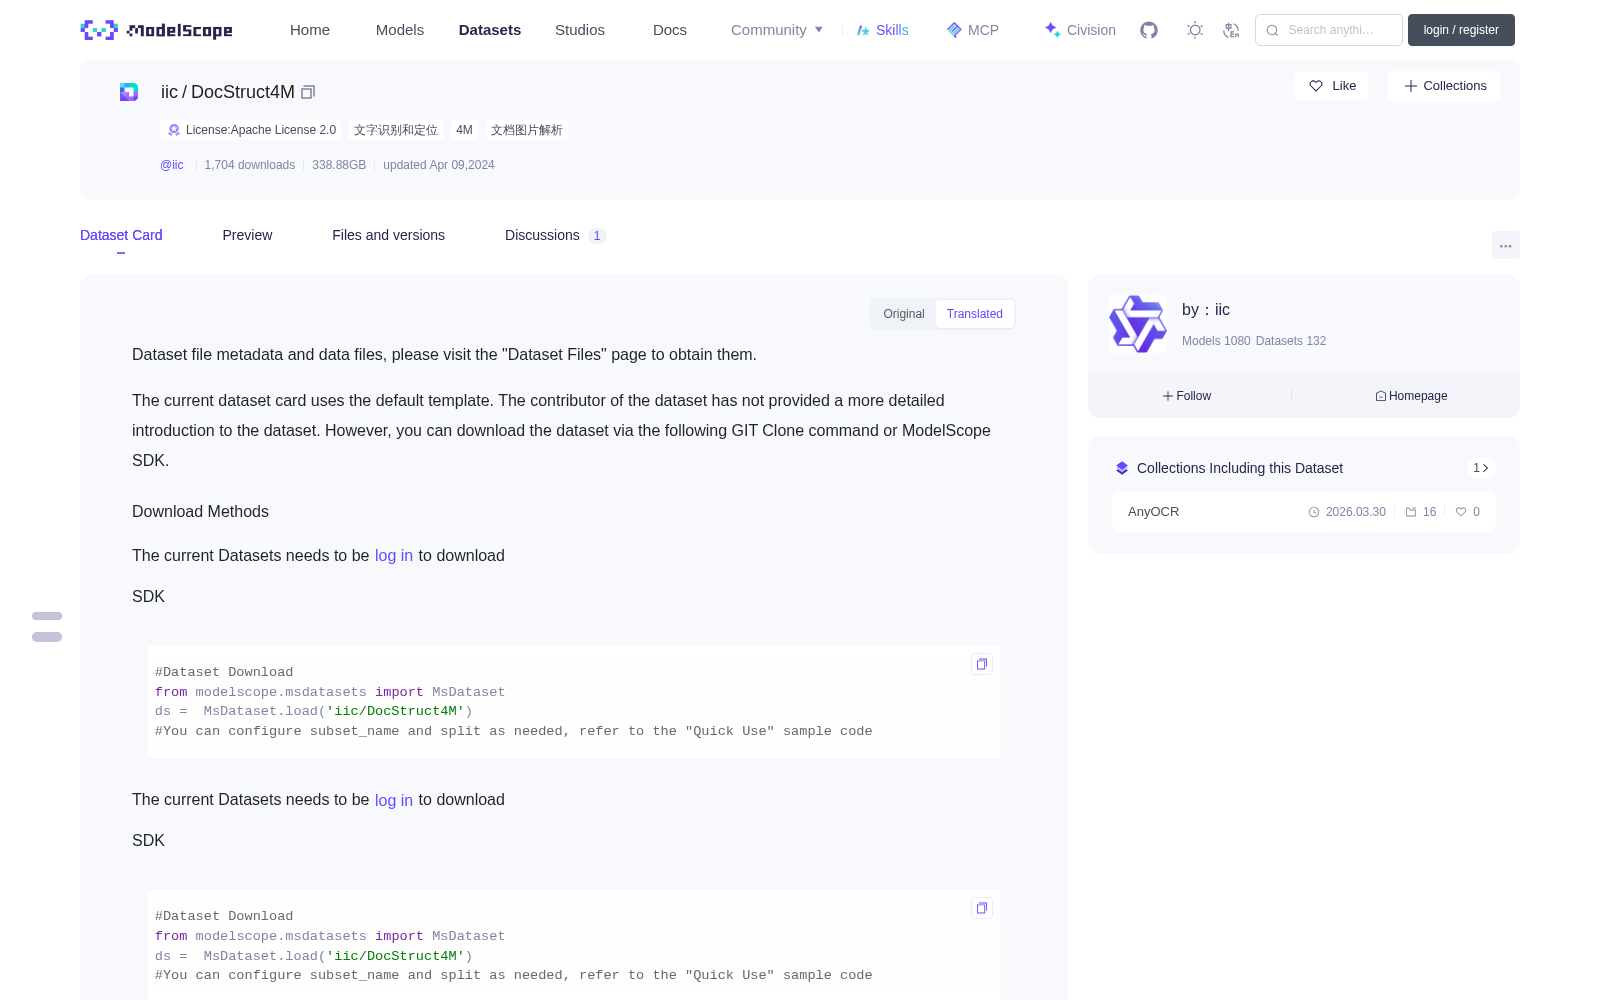Select the Dataset Card tab
The image size is (1600, 1000).
[121, 235]
